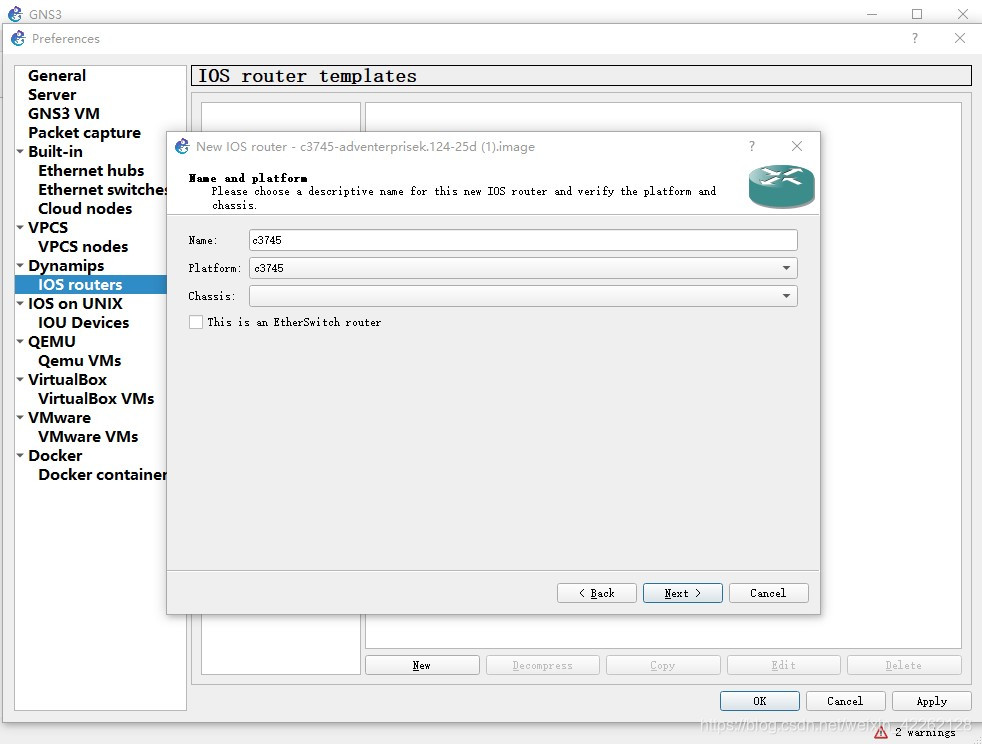Collapse the VirtualBox tree section
This screenshot has height=744, width=982.
click(x=20, y=380)
